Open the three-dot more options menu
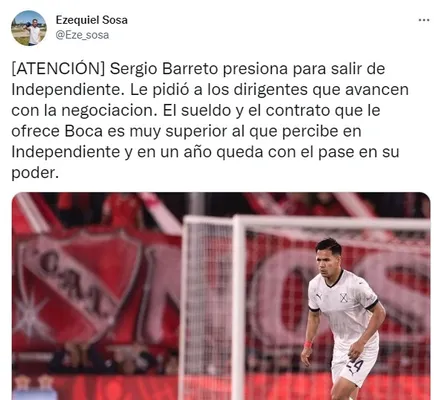This screenshot has height=400, width=434. (x=424, y=21)
